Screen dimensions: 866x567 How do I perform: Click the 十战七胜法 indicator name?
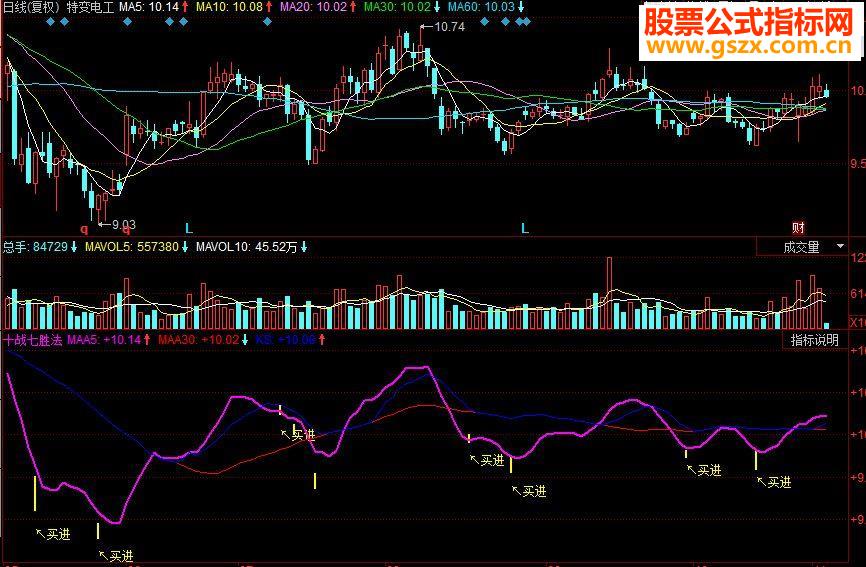click(33, 340)
